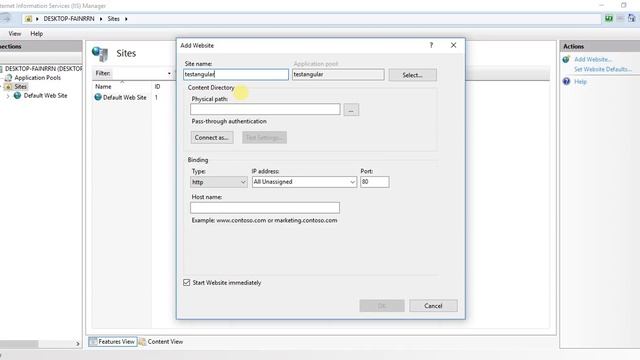Open the binding Type dropdown
This screenshot has width=640, height=360.
219,182
